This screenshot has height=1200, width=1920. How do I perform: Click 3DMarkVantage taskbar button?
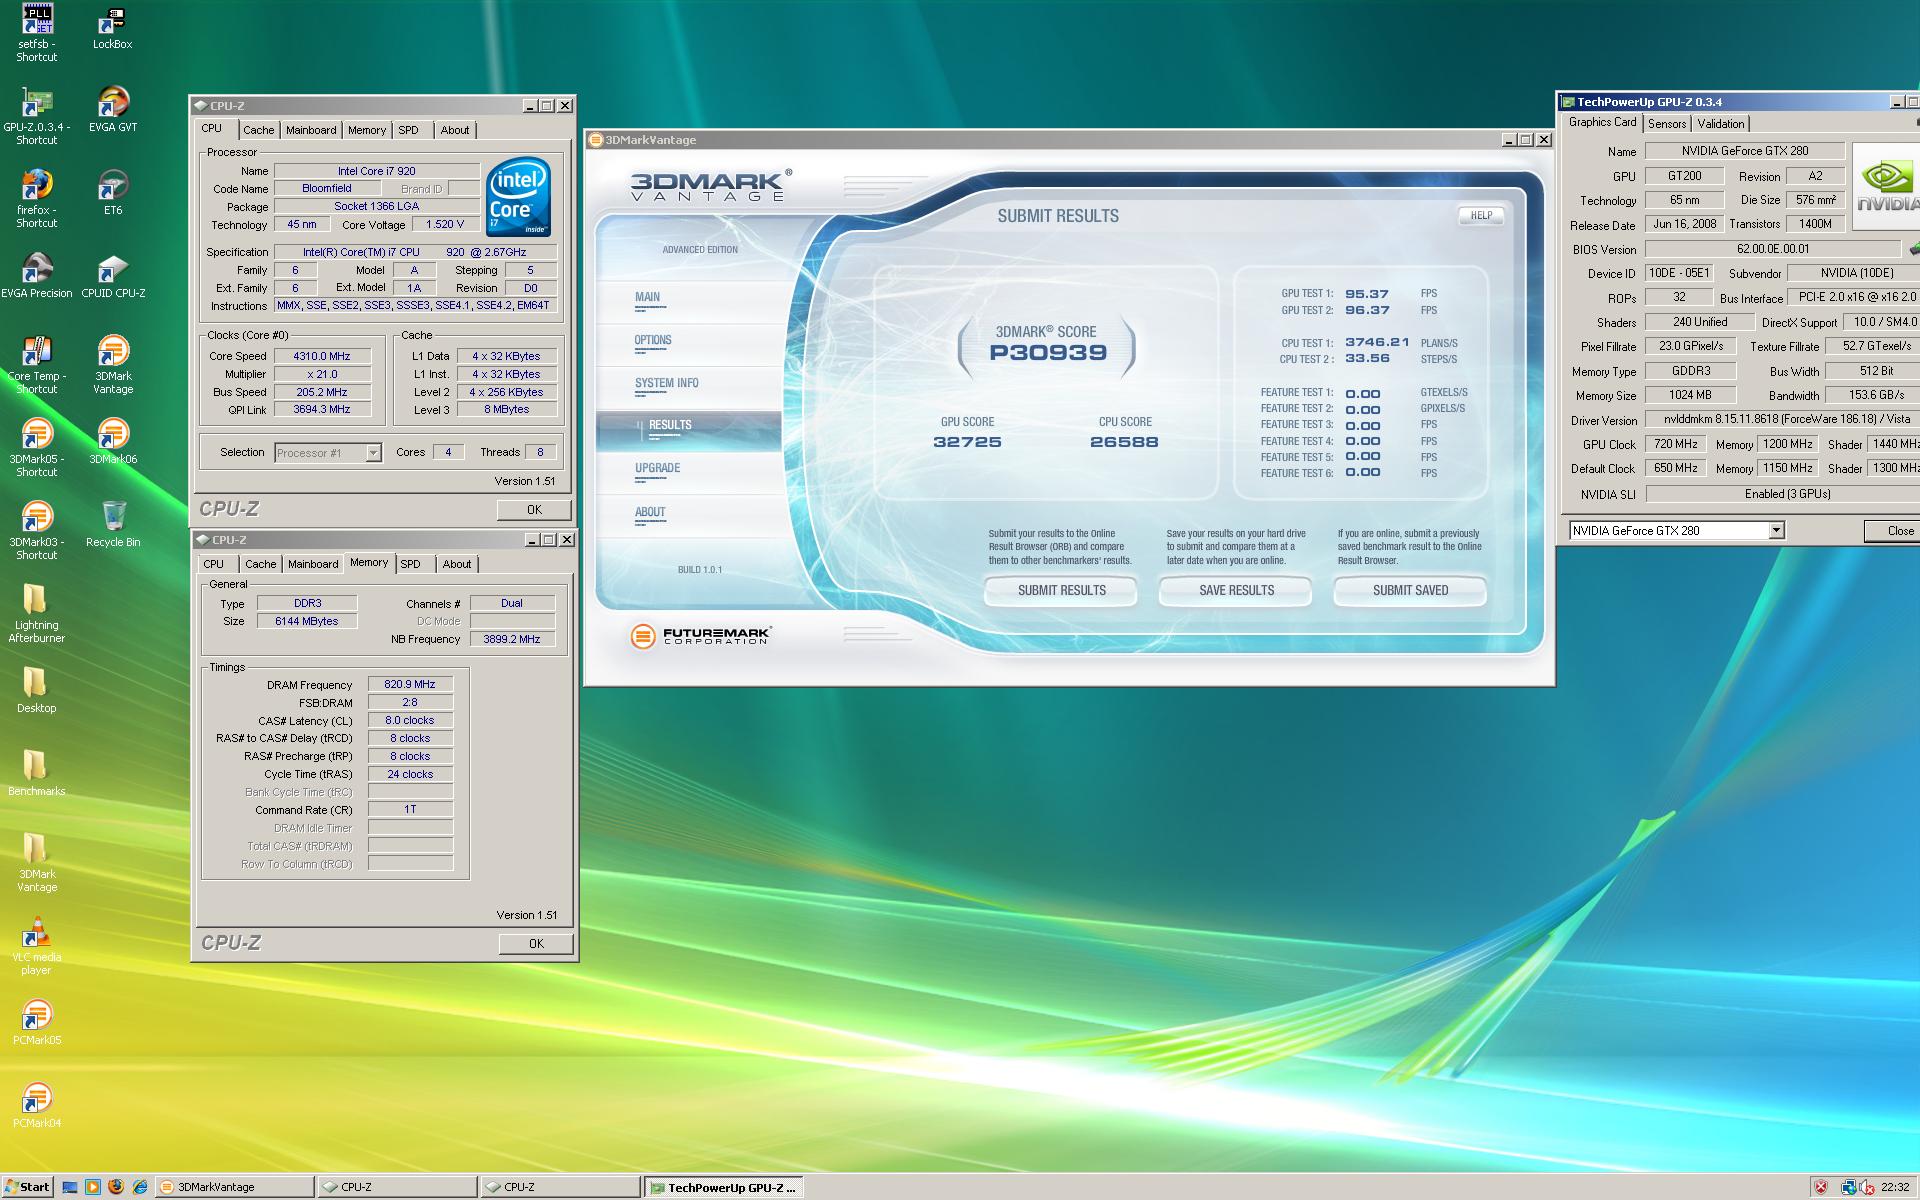pyautogui.click(x=234, y=1187)
